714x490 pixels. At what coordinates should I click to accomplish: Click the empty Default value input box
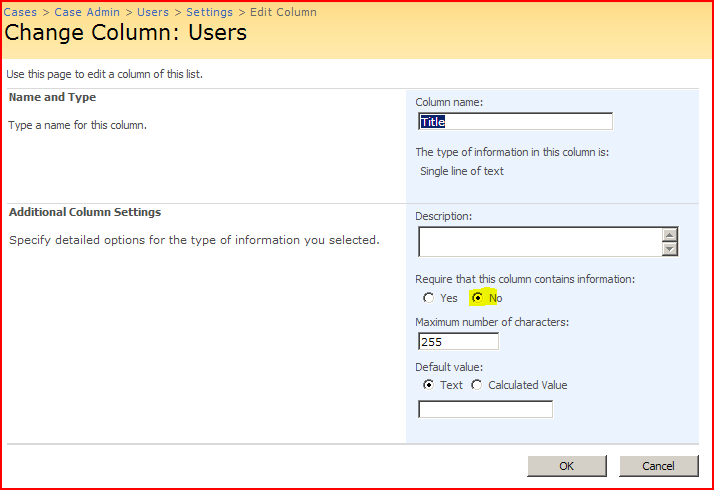[485, 409]
